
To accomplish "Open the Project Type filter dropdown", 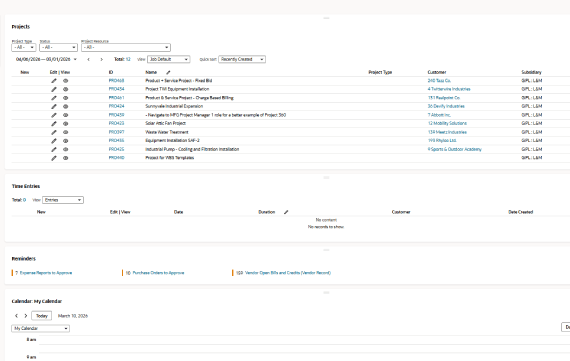I will pos(24,47).
